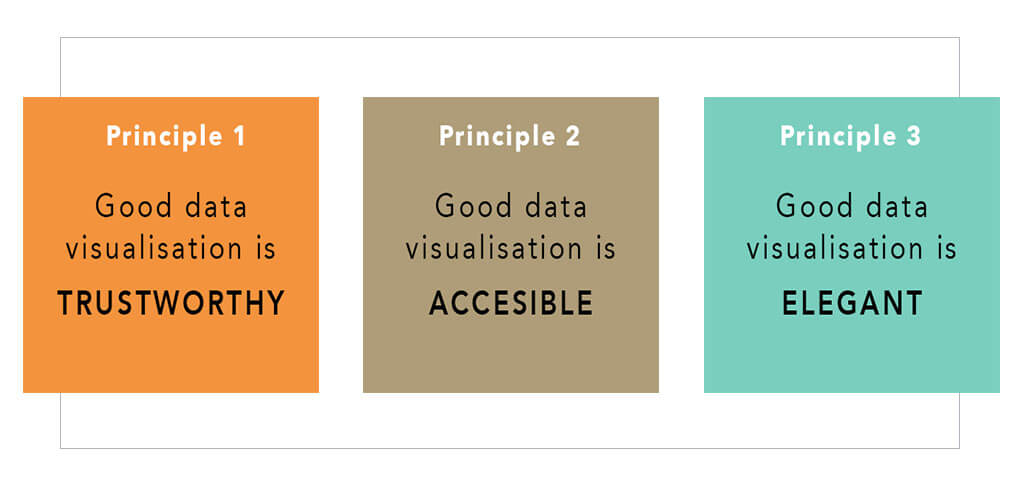Click "visualisation is" in the teal box
Image resolution: width=1023 pixels, height=490 pixels.
852,248
